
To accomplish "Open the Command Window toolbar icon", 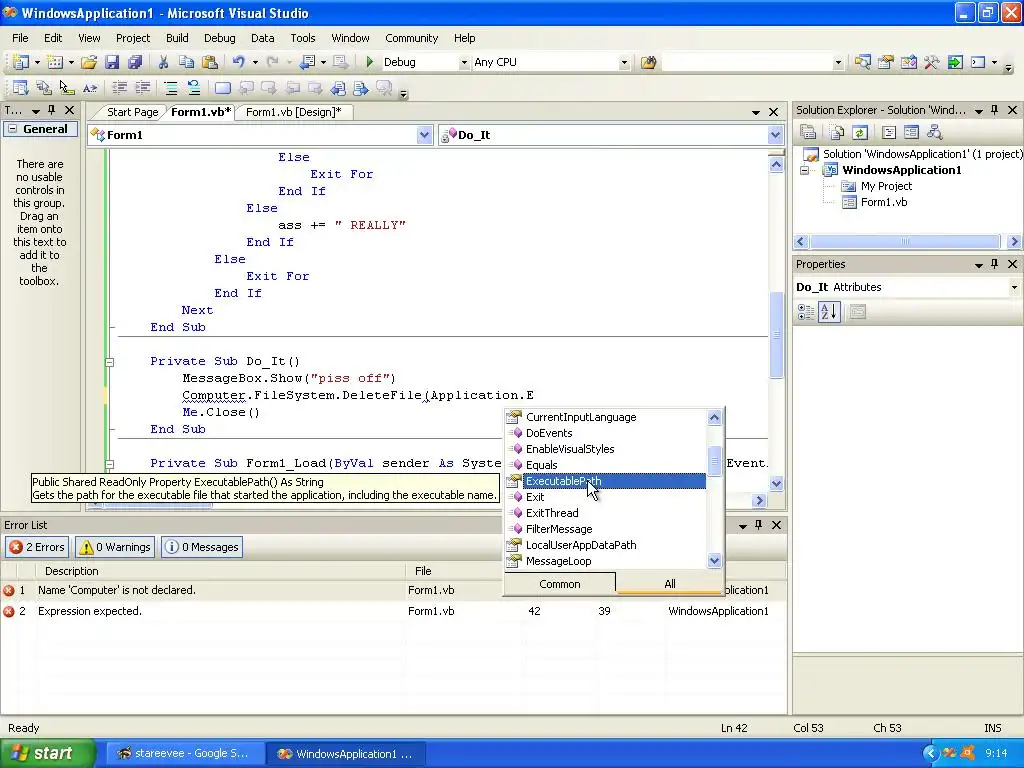I will pyautogui.click(x=978, y=62).
